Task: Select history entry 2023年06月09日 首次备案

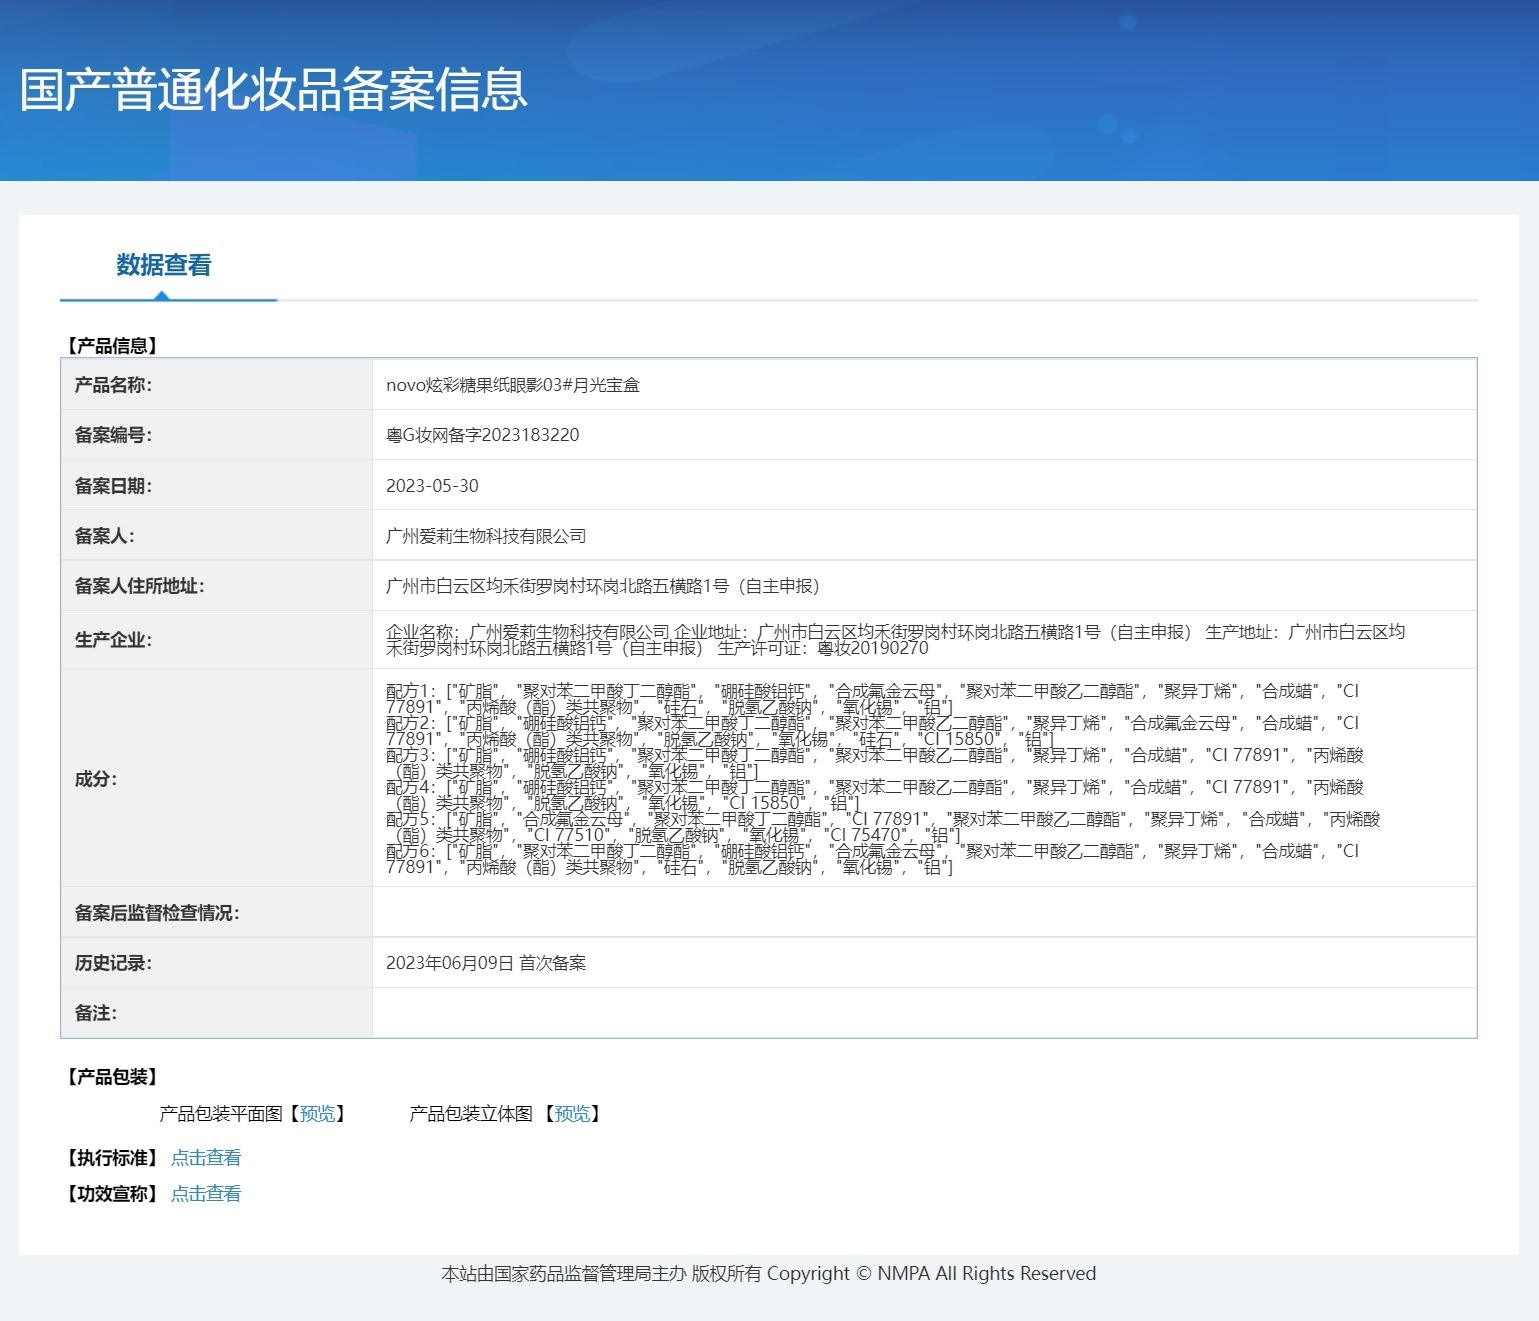Action: [486, 963]
